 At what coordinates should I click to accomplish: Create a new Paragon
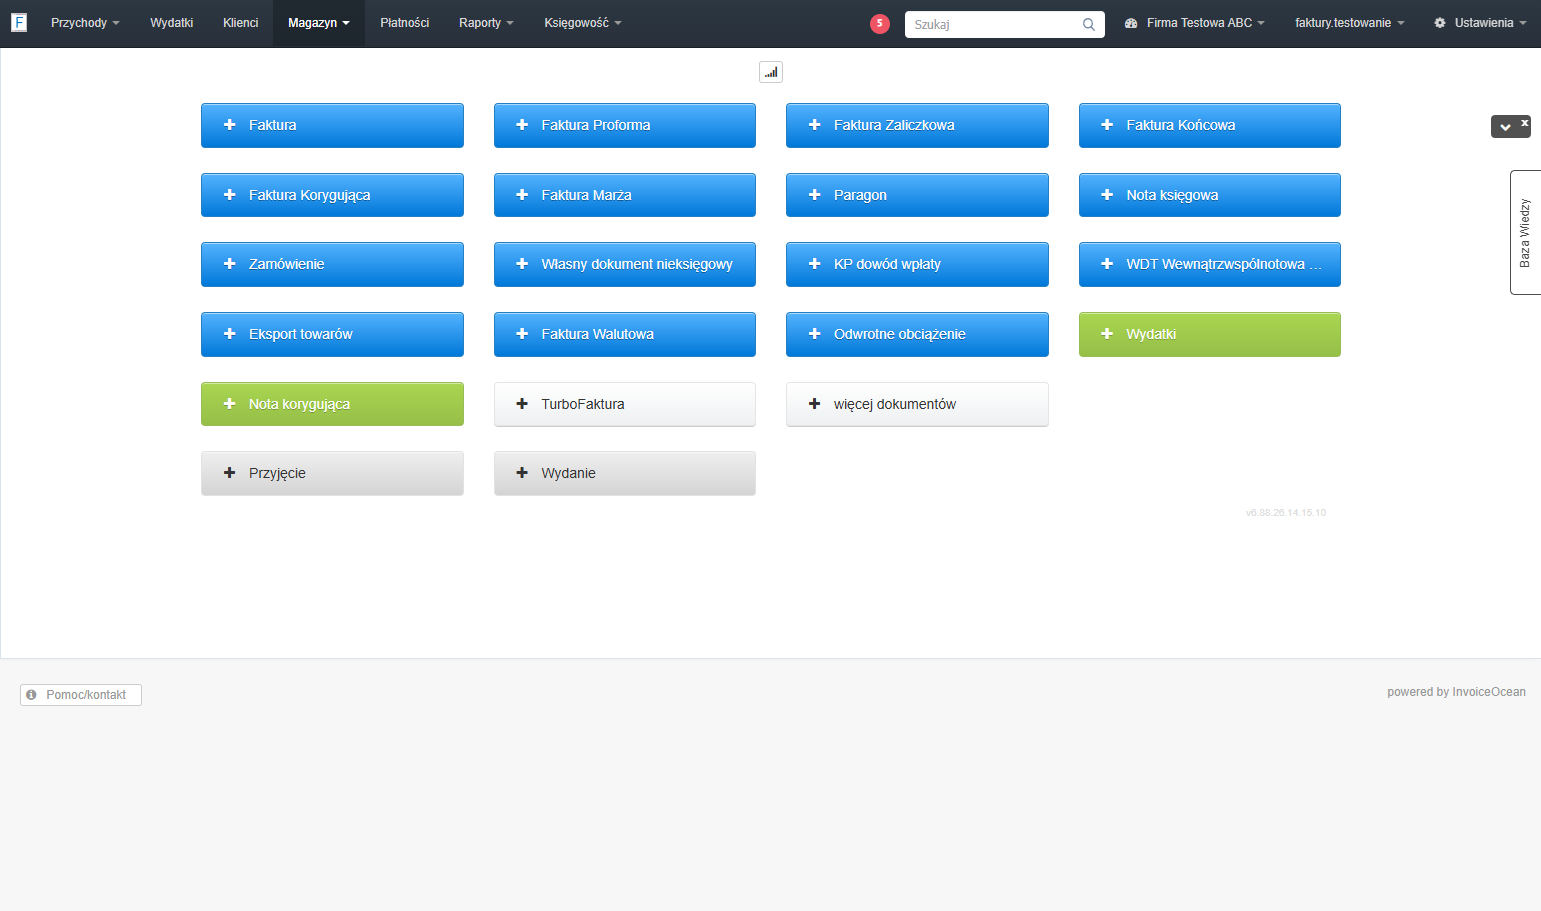917,195
